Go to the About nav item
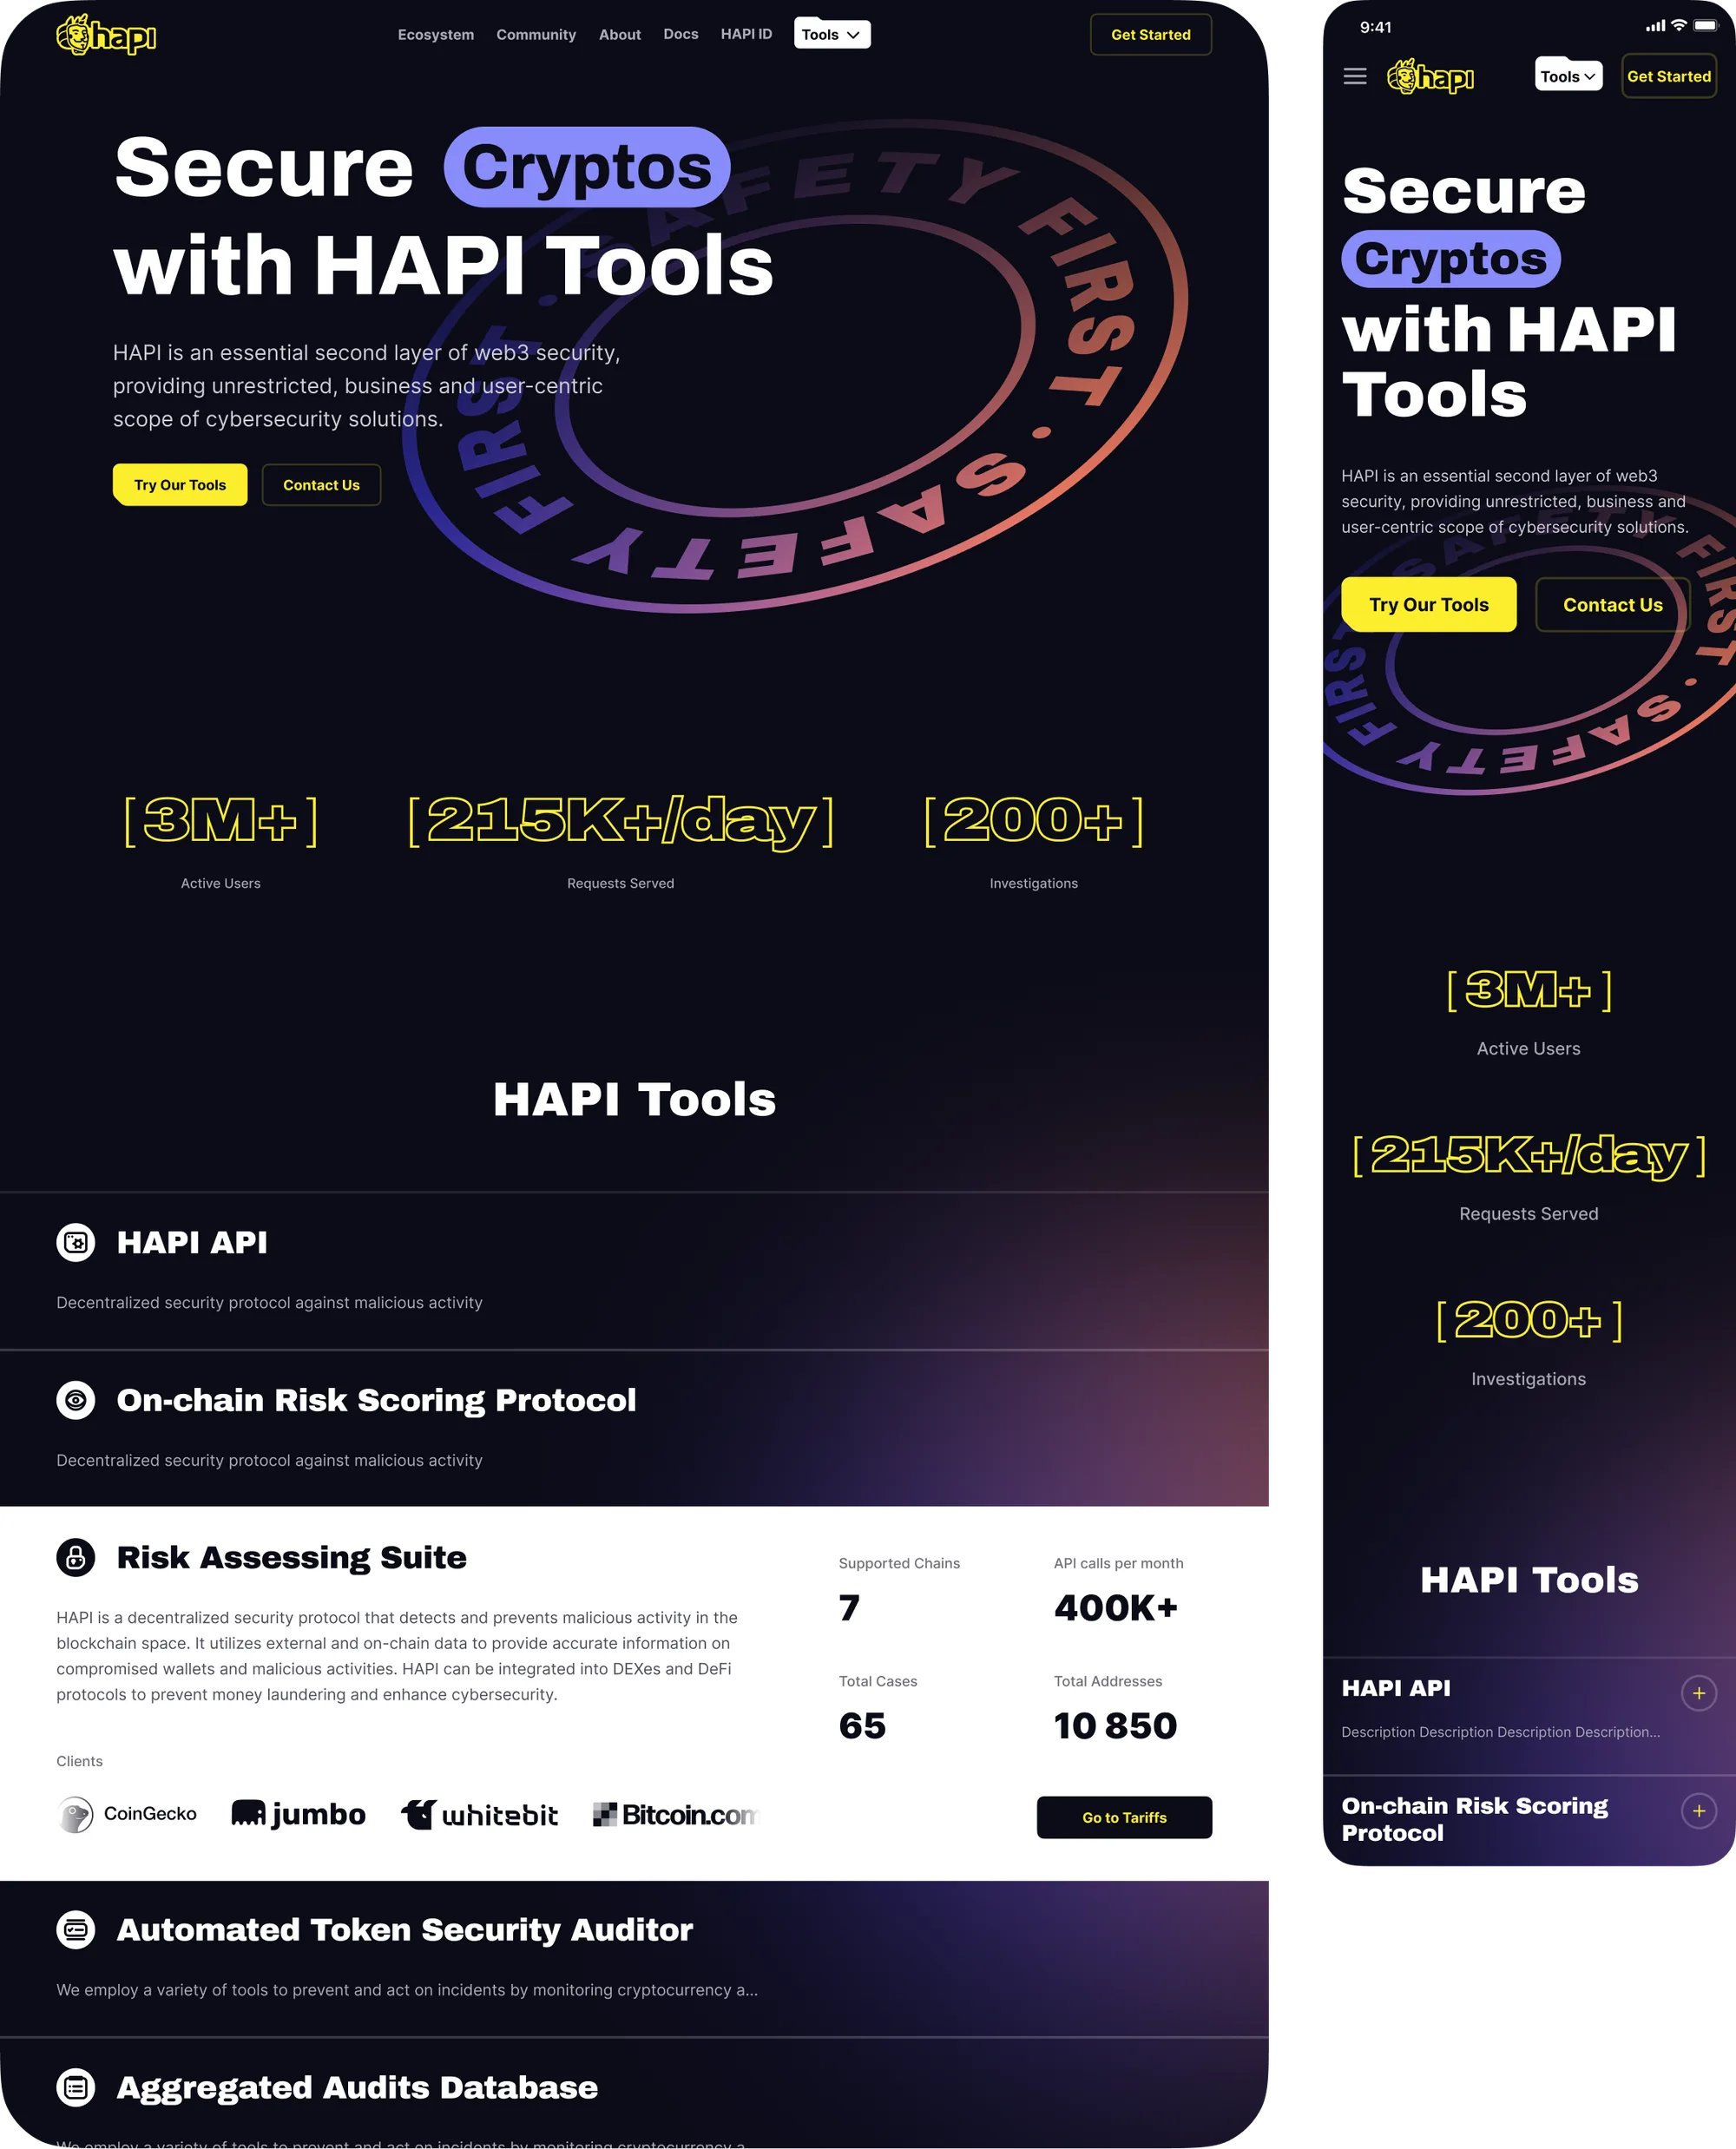1736x2149 pixels. click(620, 35)
